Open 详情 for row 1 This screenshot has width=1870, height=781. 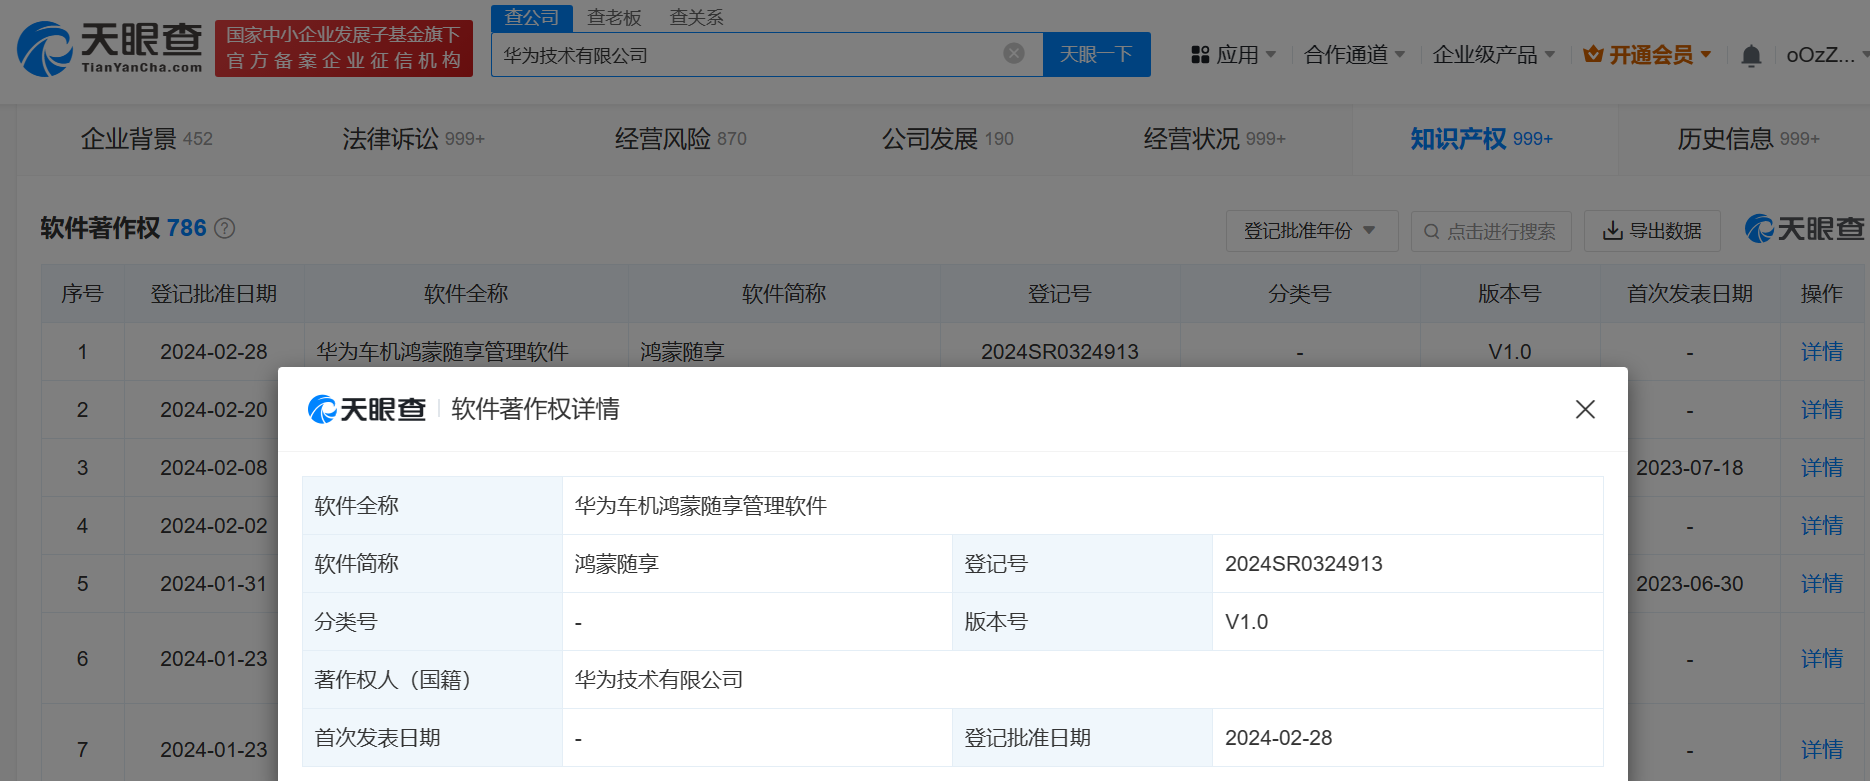coord(1821,352)
